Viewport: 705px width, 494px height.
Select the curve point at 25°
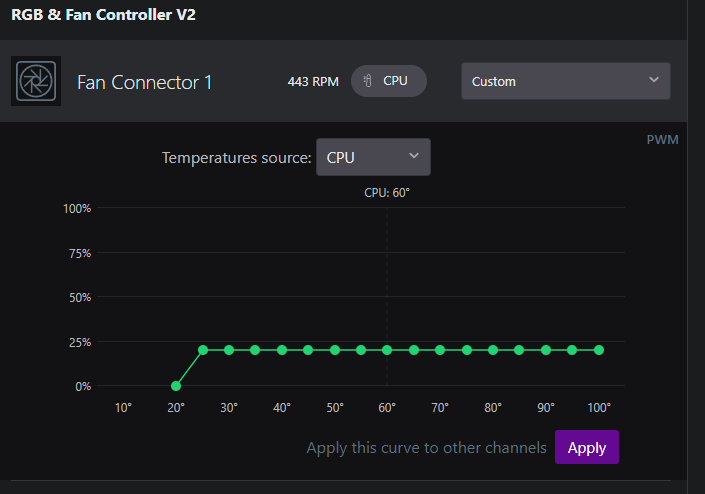click(x=203, y=350)
